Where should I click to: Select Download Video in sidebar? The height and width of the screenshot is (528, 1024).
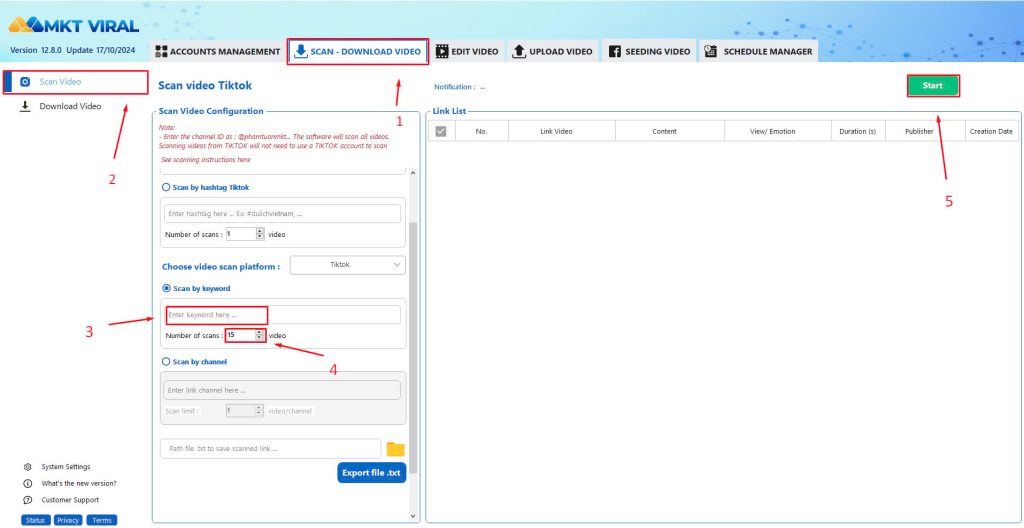70,106
